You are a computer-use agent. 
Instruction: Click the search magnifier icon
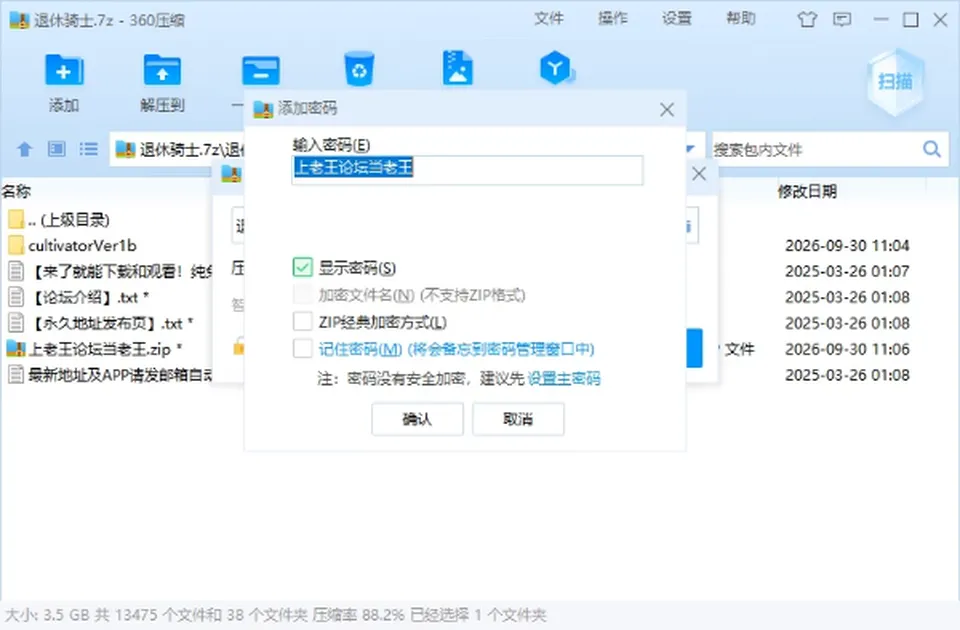[x=932, y=149]
